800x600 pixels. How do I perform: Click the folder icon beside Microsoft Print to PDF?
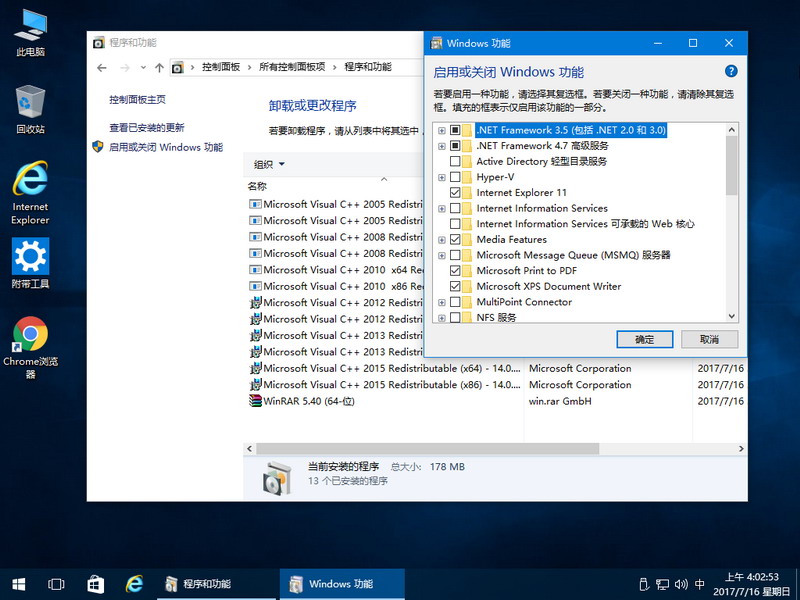(x=467, y=270)
